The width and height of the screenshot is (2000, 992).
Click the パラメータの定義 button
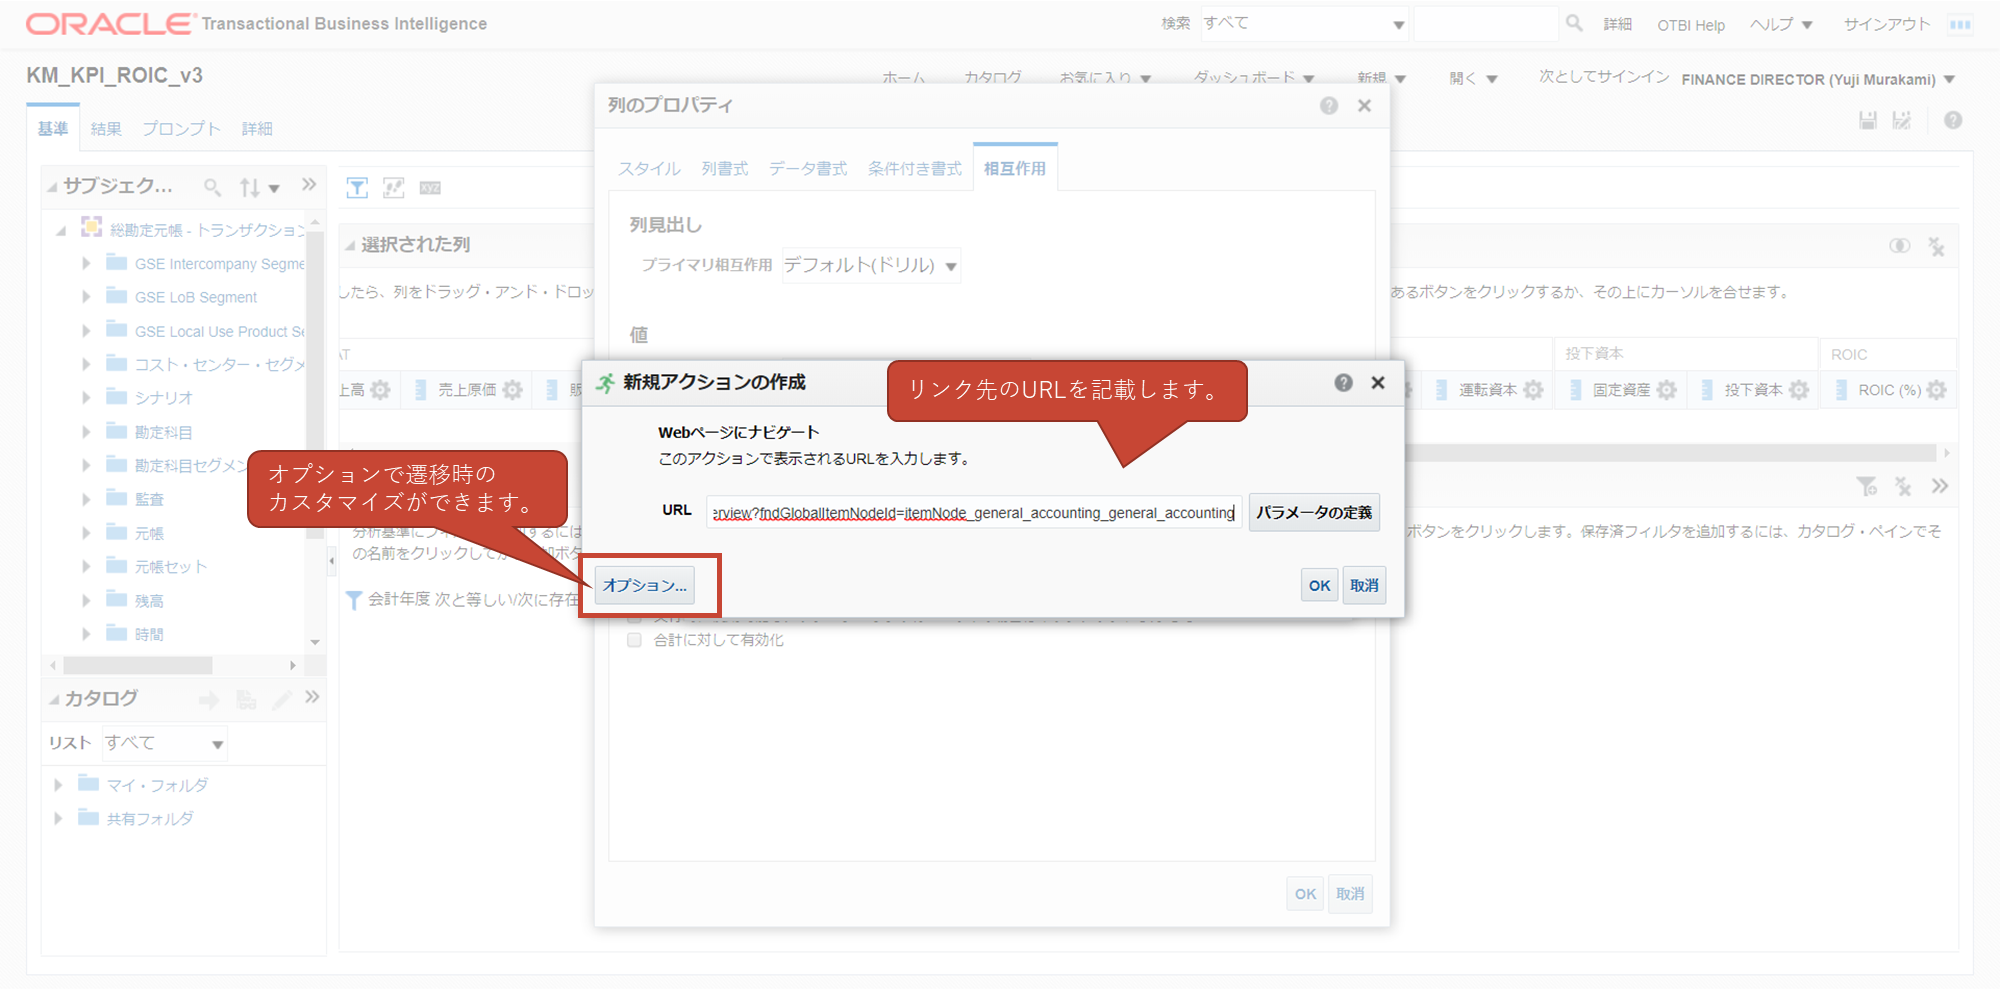pos(1314,512)
